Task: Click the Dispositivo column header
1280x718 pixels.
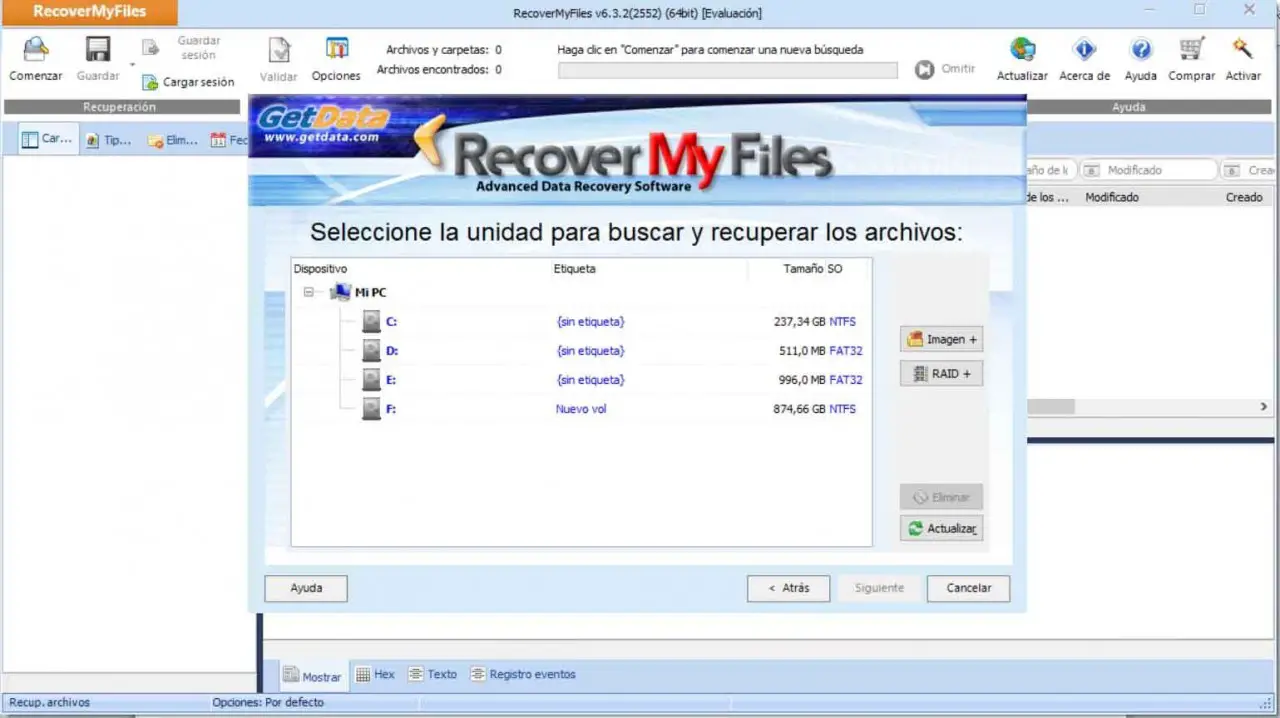Action: click(320, 269)
